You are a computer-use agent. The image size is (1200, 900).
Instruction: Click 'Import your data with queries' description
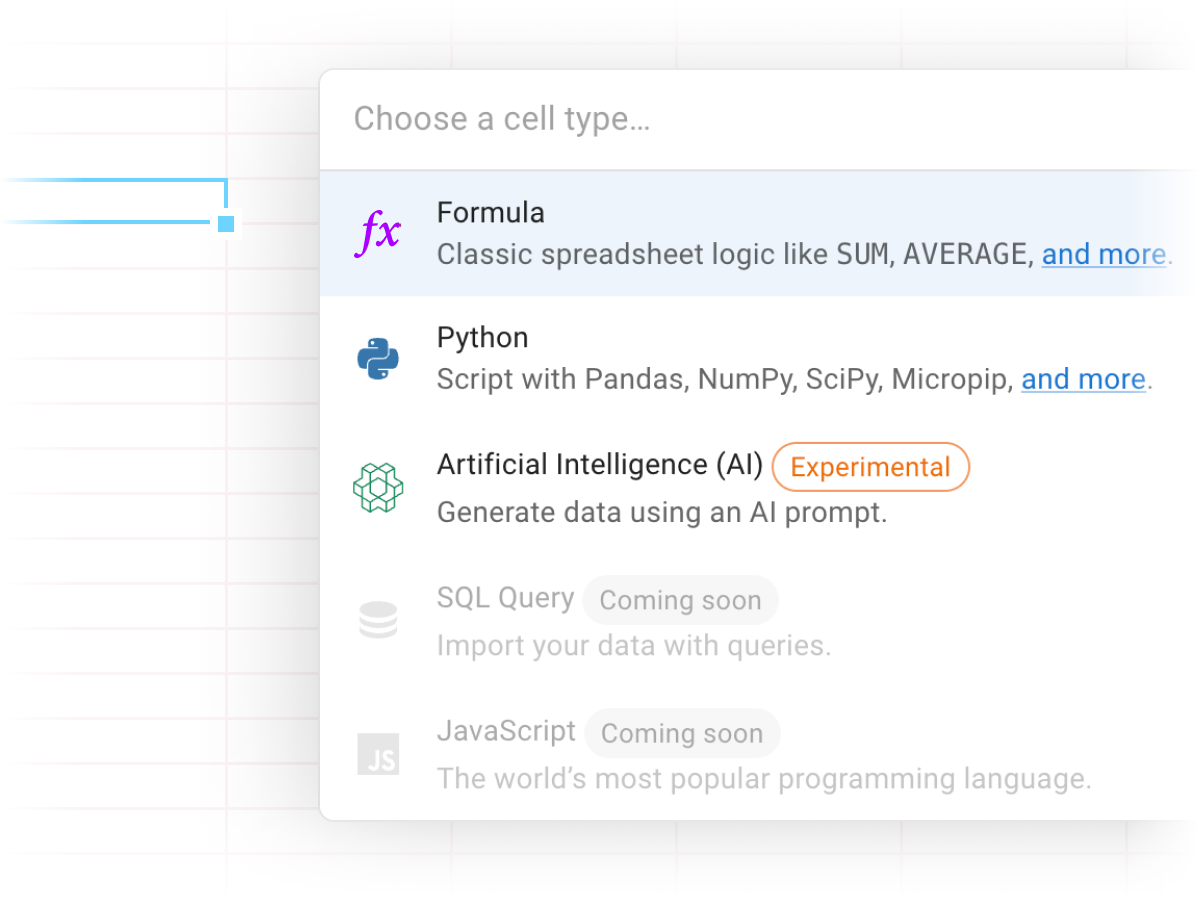pos(634,645)
